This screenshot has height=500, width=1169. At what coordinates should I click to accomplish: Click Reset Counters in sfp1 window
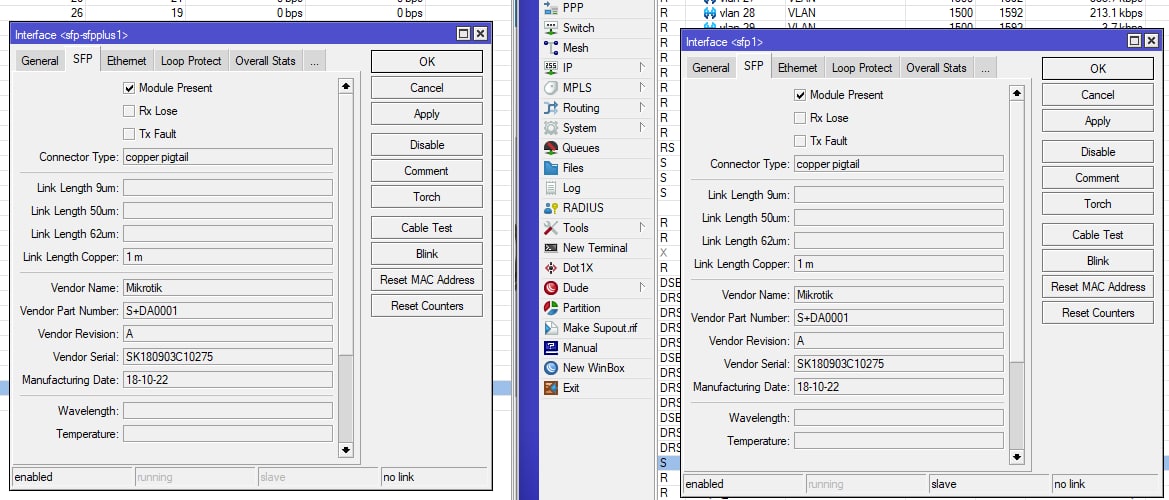(1097, 313)
